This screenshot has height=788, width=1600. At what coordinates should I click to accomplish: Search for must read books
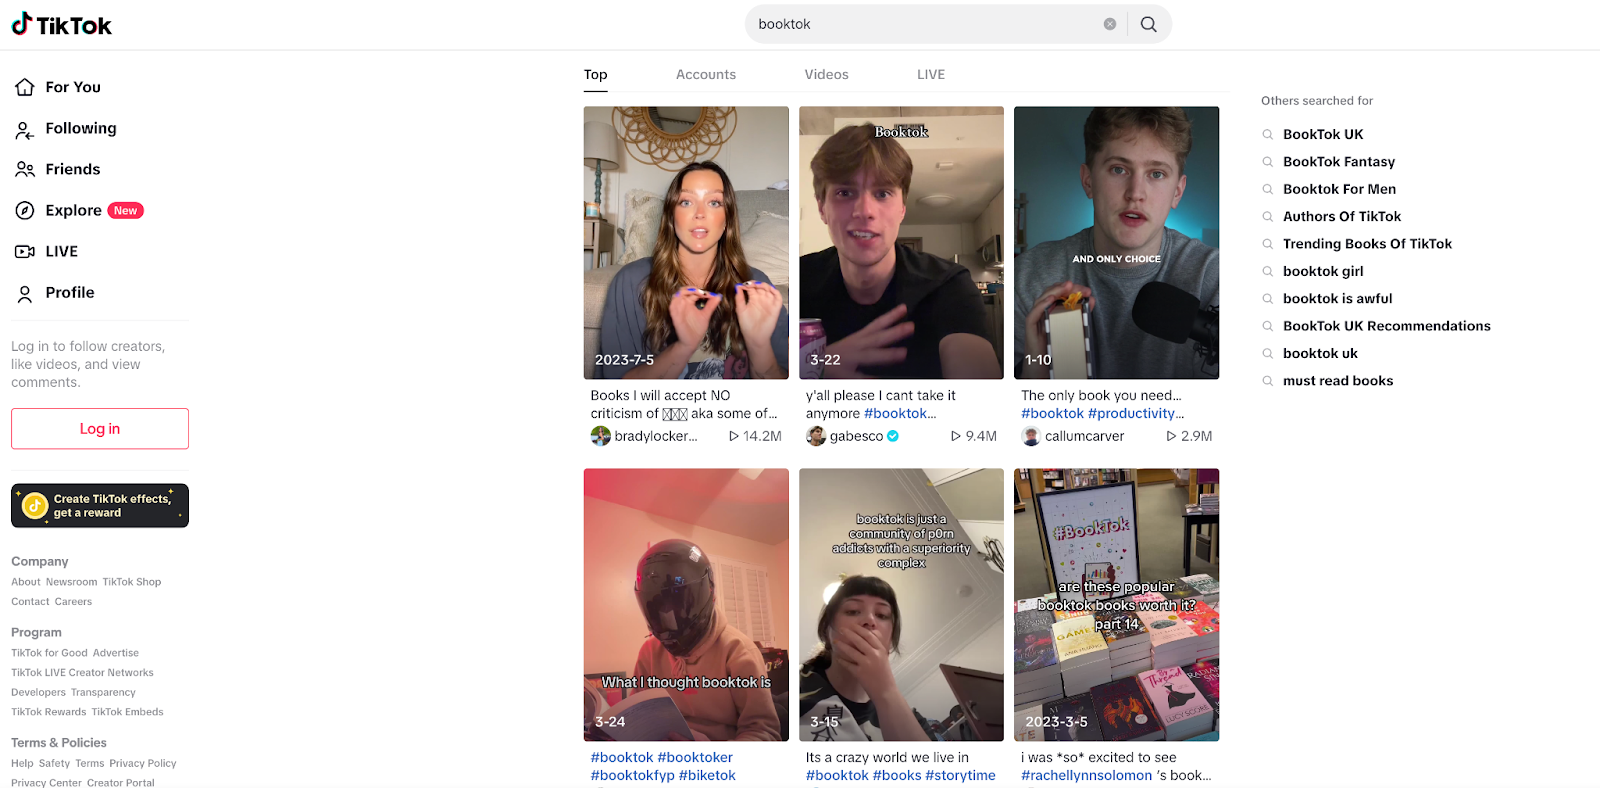[1338, 381]
